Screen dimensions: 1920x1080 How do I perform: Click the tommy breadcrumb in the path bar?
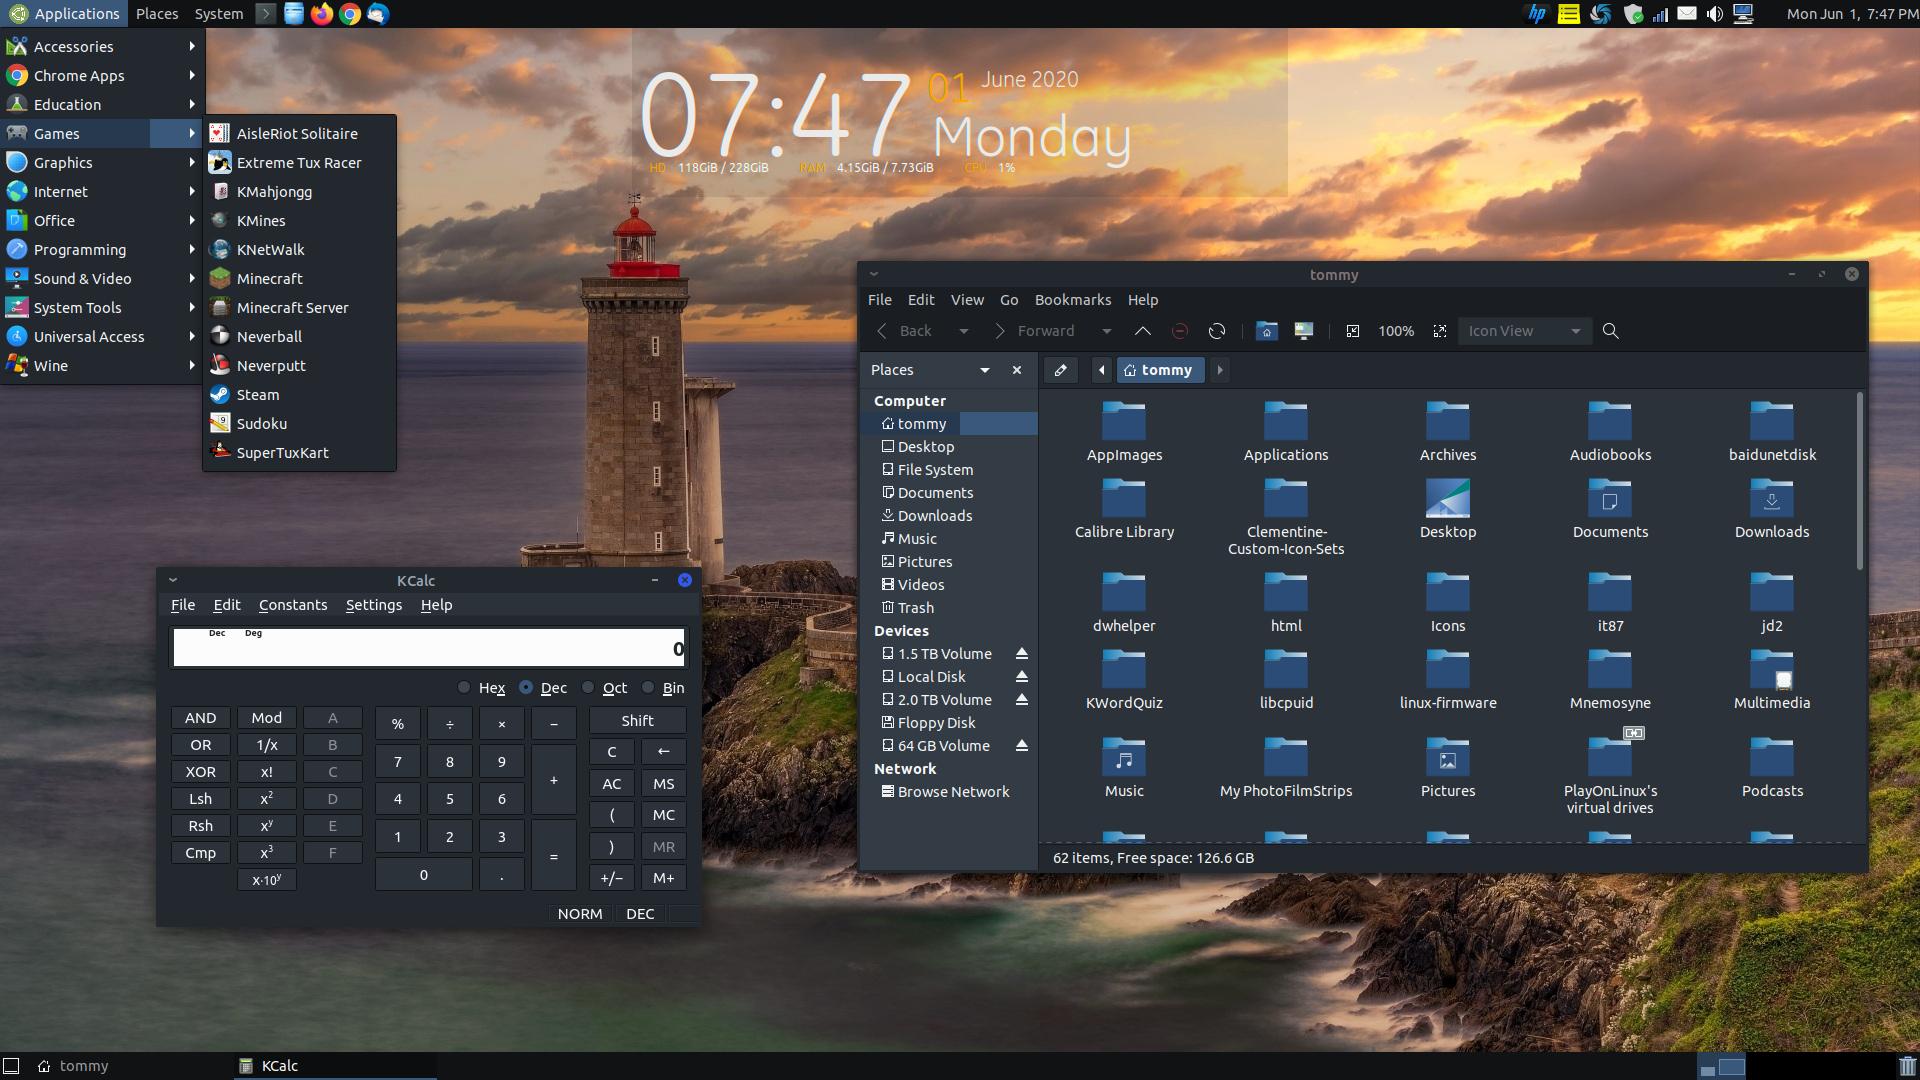(1161, 369)
